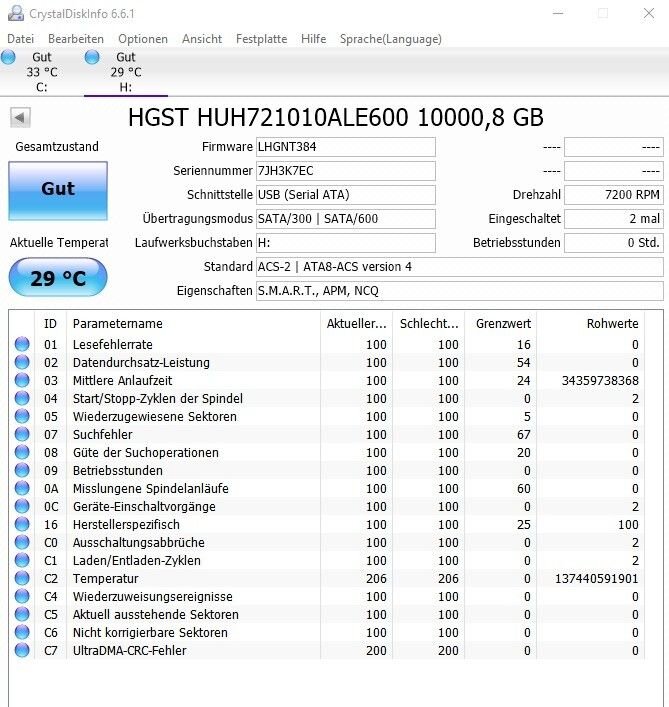Image resolution: width=669 pixels, height=707 pixels.
Task: Select the C: drive status orb
Action: coord(8,57)
